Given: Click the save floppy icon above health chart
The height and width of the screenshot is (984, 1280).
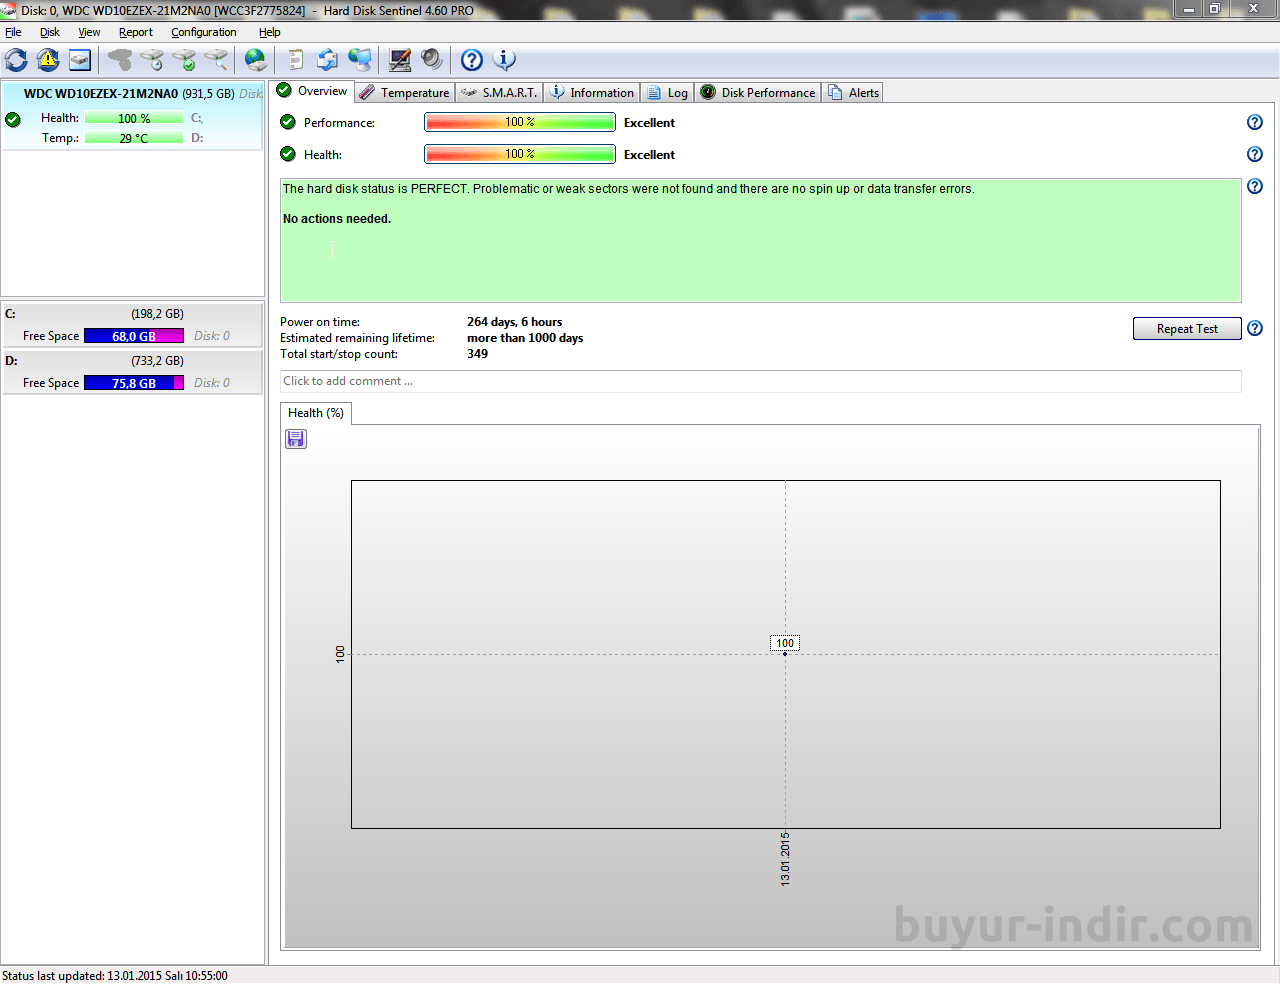Looking at the screenshot, I should (x=296, y=439).
